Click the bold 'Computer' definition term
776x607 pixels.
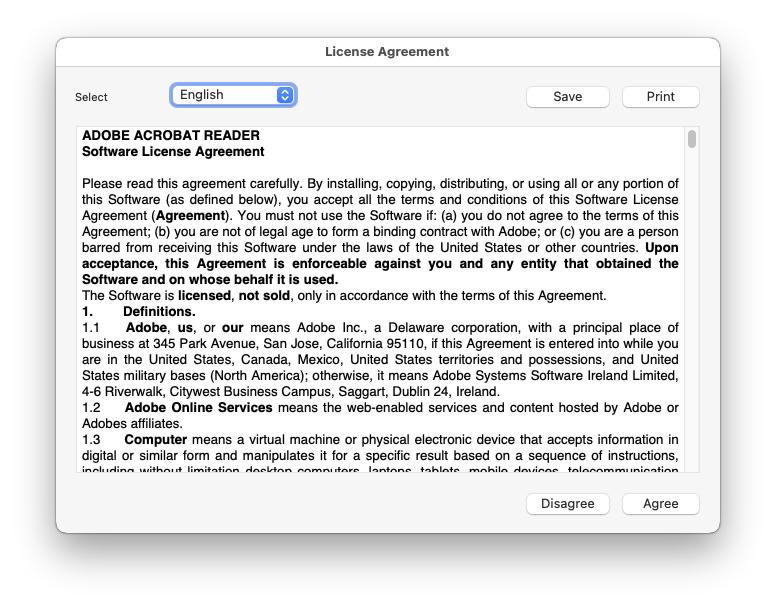click(155, 440)
